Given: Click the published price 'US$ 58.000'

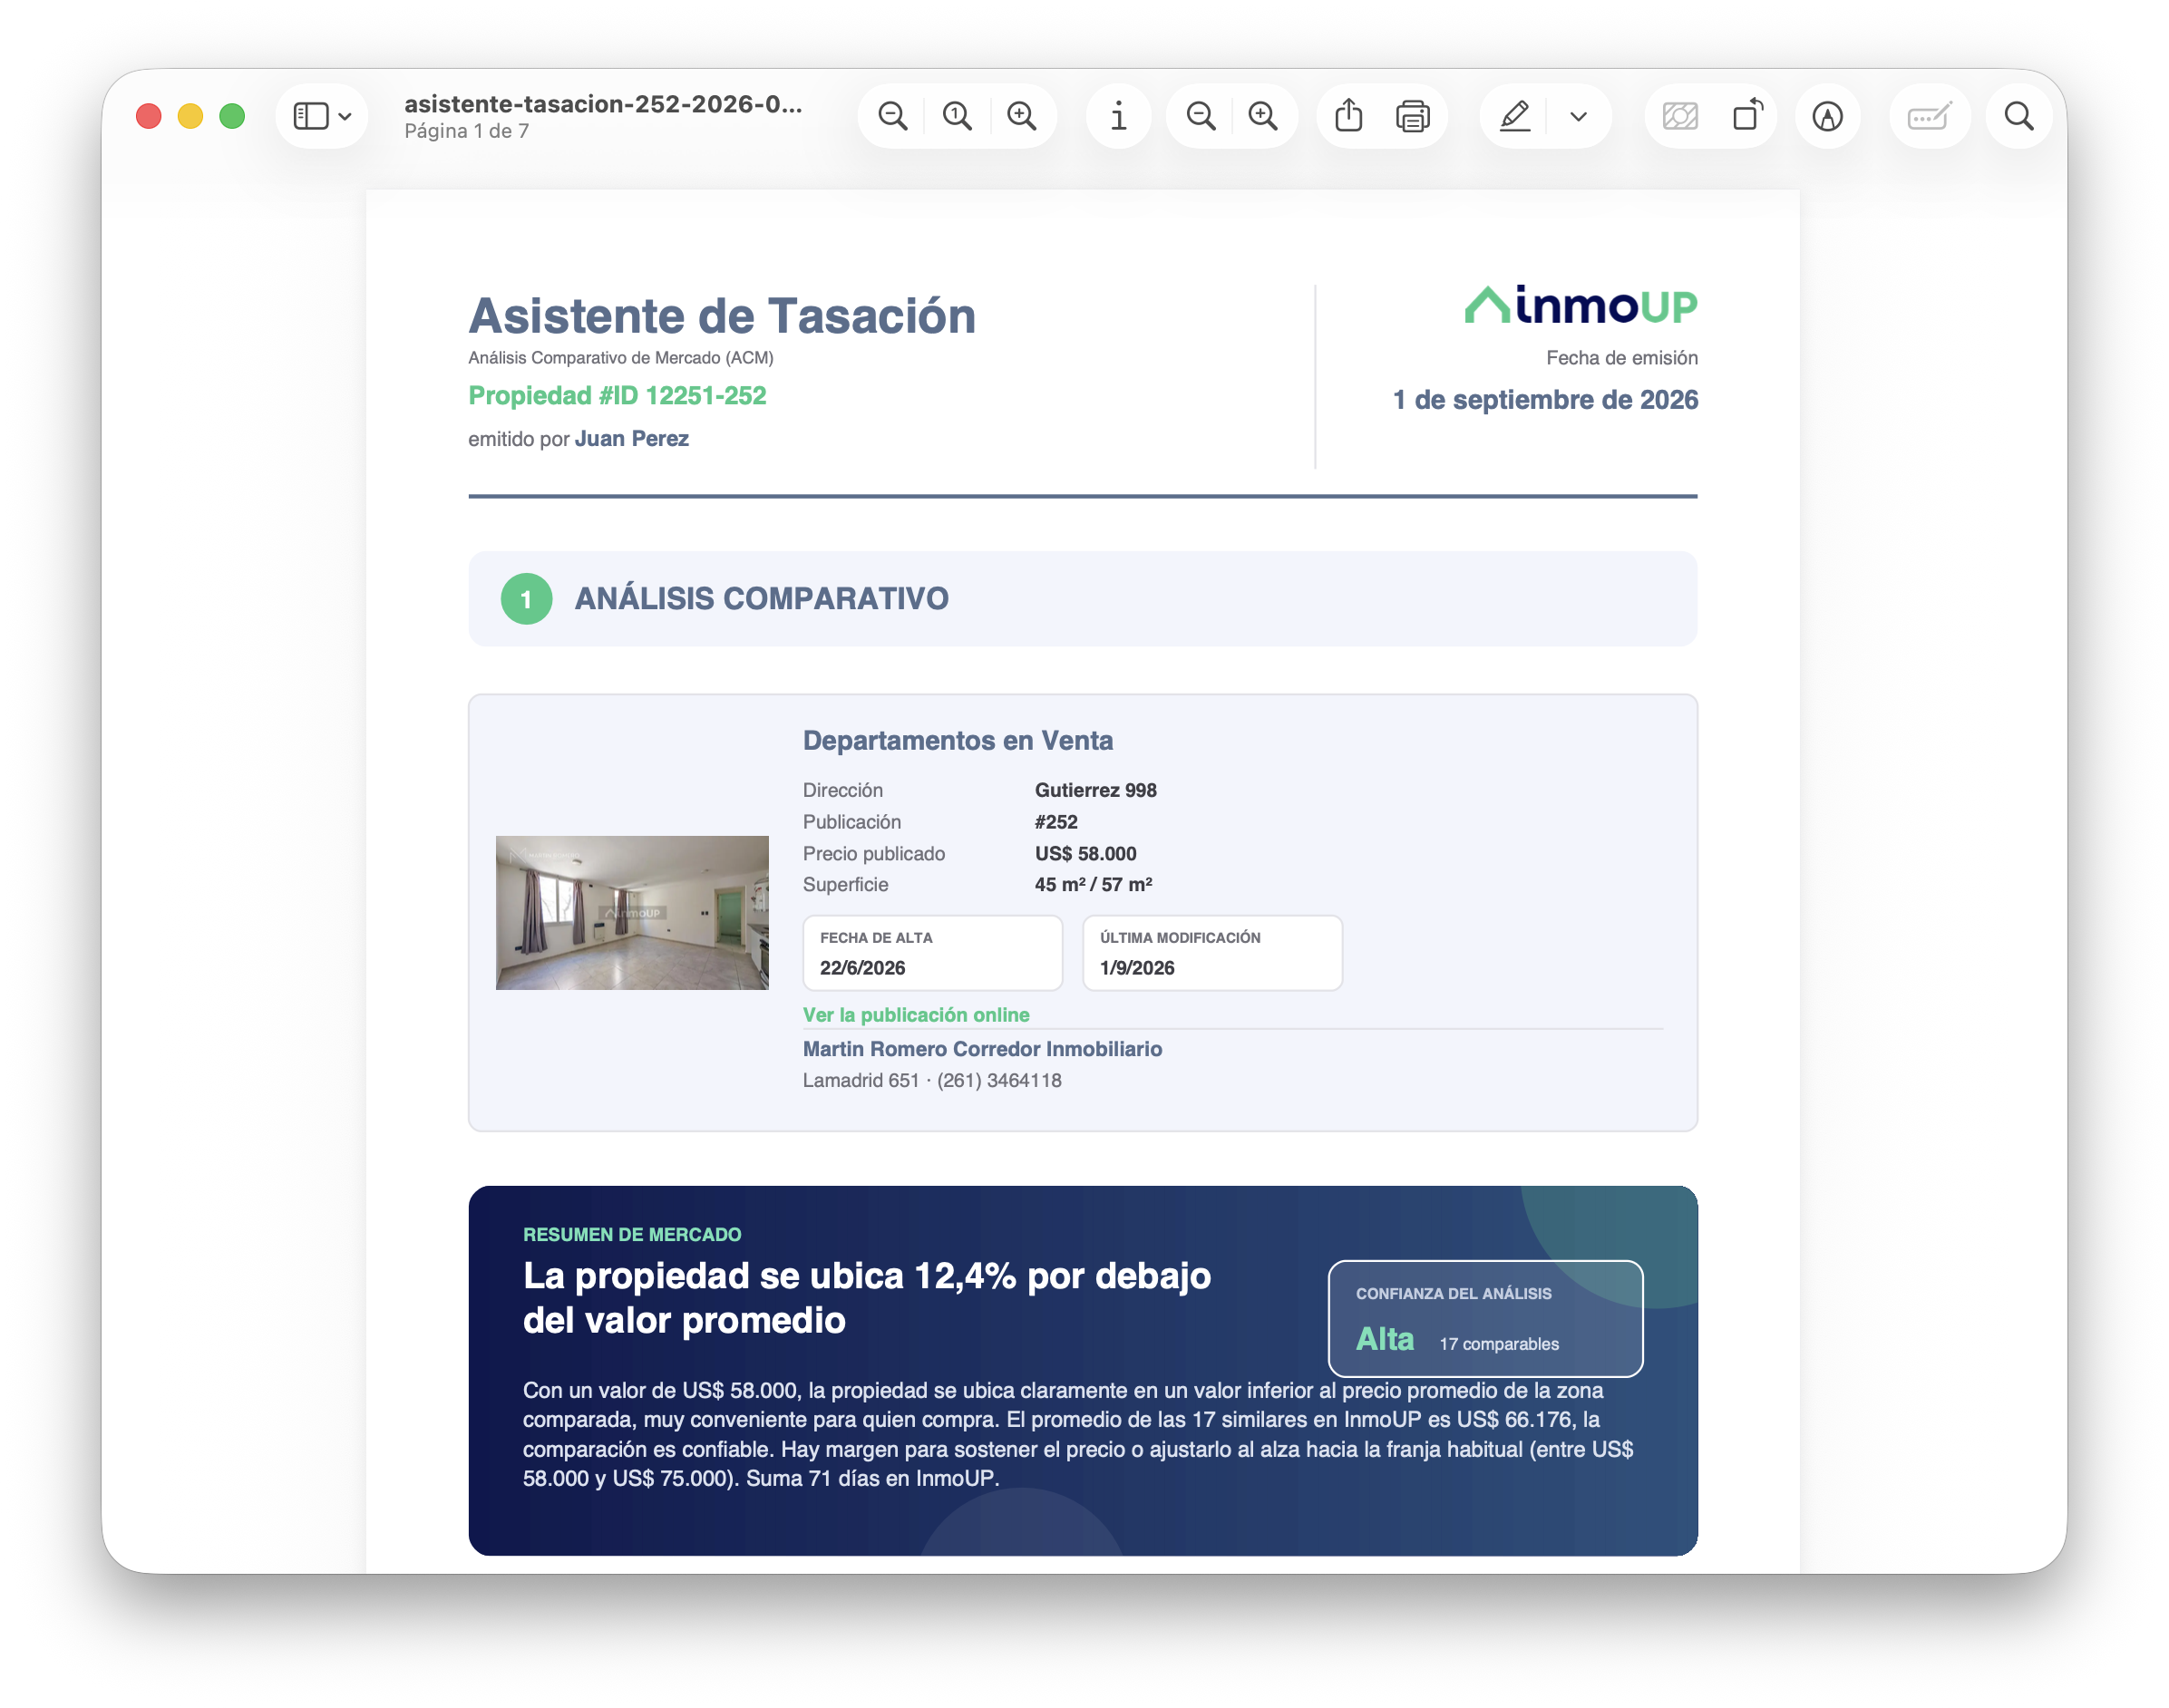Looking at the screenshot, I should (1085, 853).
